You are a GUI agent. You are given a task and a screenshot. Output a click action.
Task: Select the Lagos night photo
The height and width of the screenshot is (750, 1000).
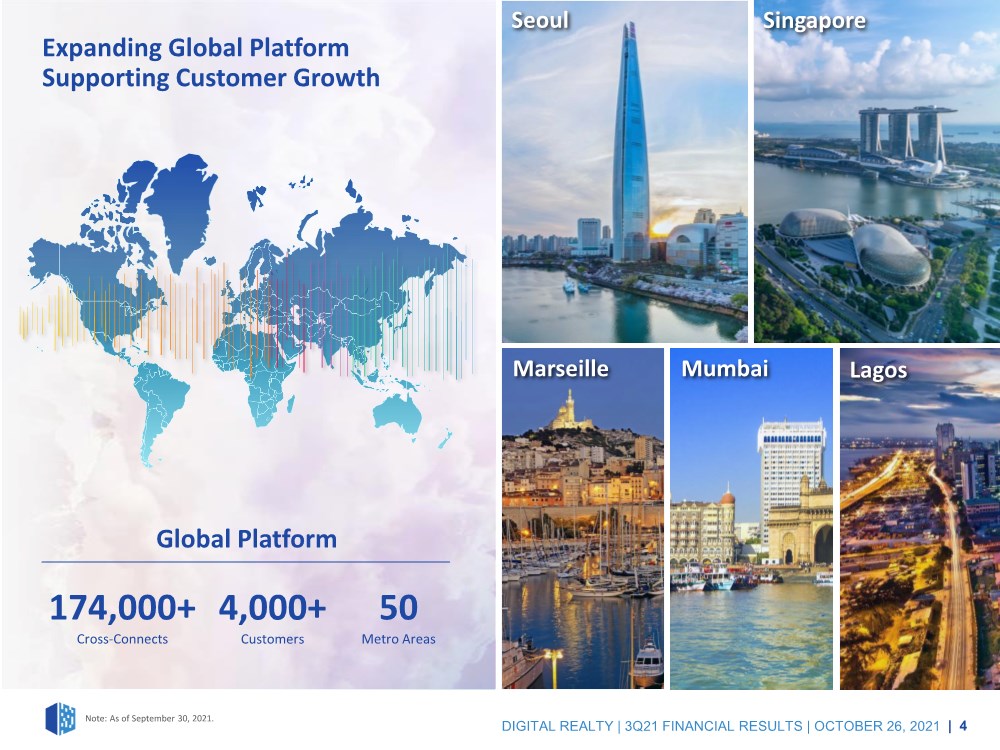(920, 518)
